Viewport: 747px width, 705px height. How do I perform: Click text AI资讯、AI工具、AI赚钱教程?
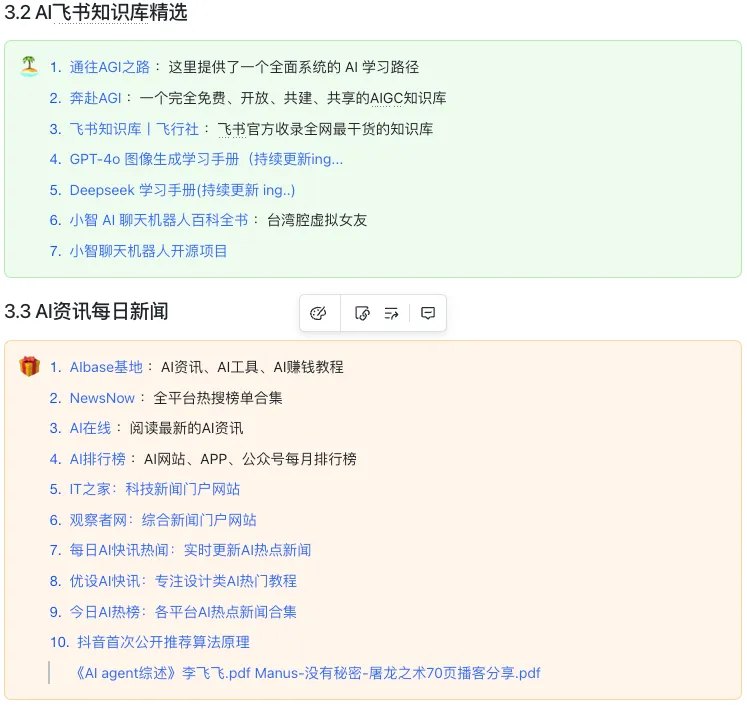[x=252, y=367]
